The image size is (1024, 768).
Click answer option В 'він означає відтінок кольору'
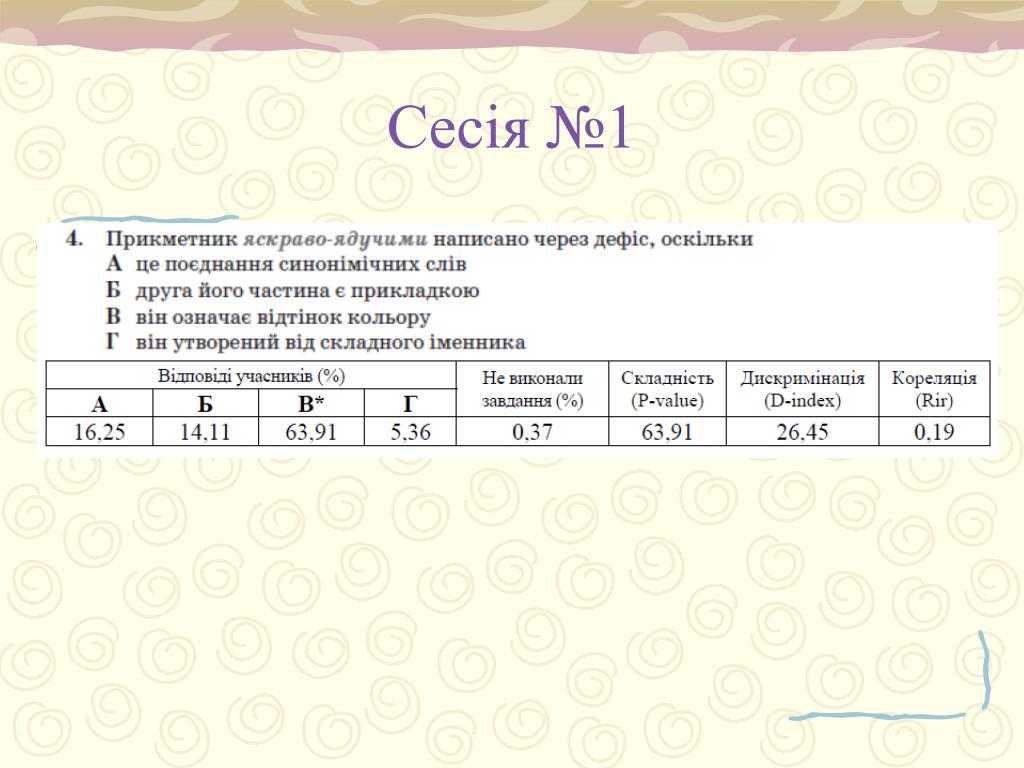coord(268,317)
